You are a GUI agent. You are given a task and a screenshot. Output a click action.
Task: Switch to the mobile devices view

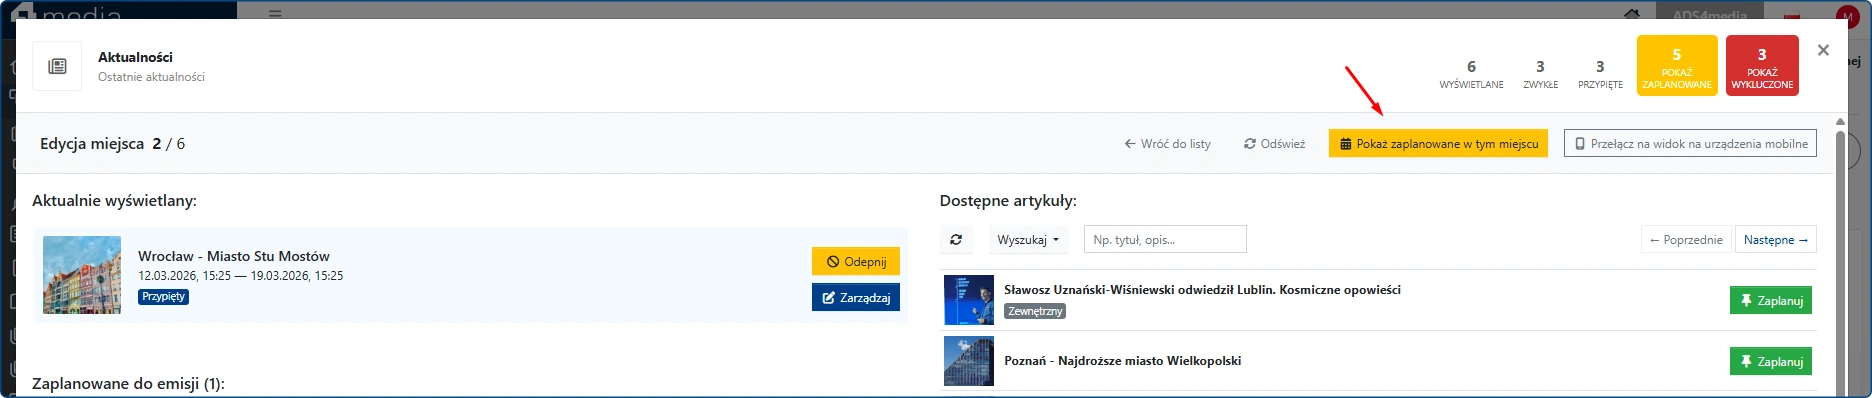pos(1690,144)
